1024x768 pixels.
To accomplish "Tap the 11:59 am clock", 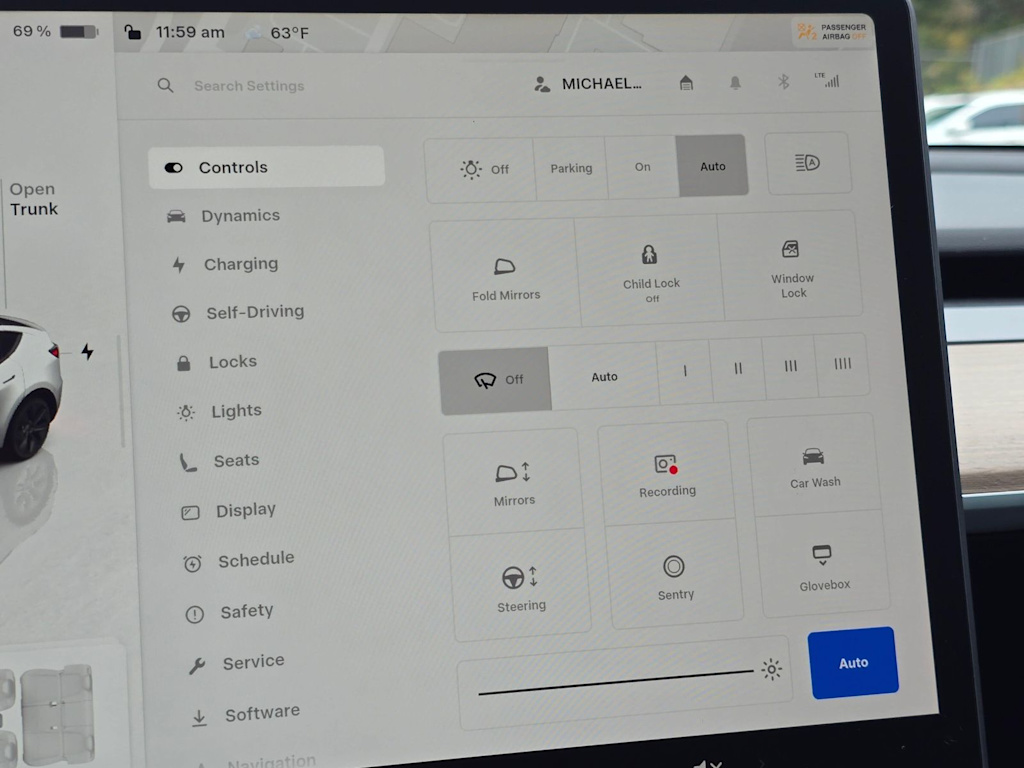I will pos(190,32).
